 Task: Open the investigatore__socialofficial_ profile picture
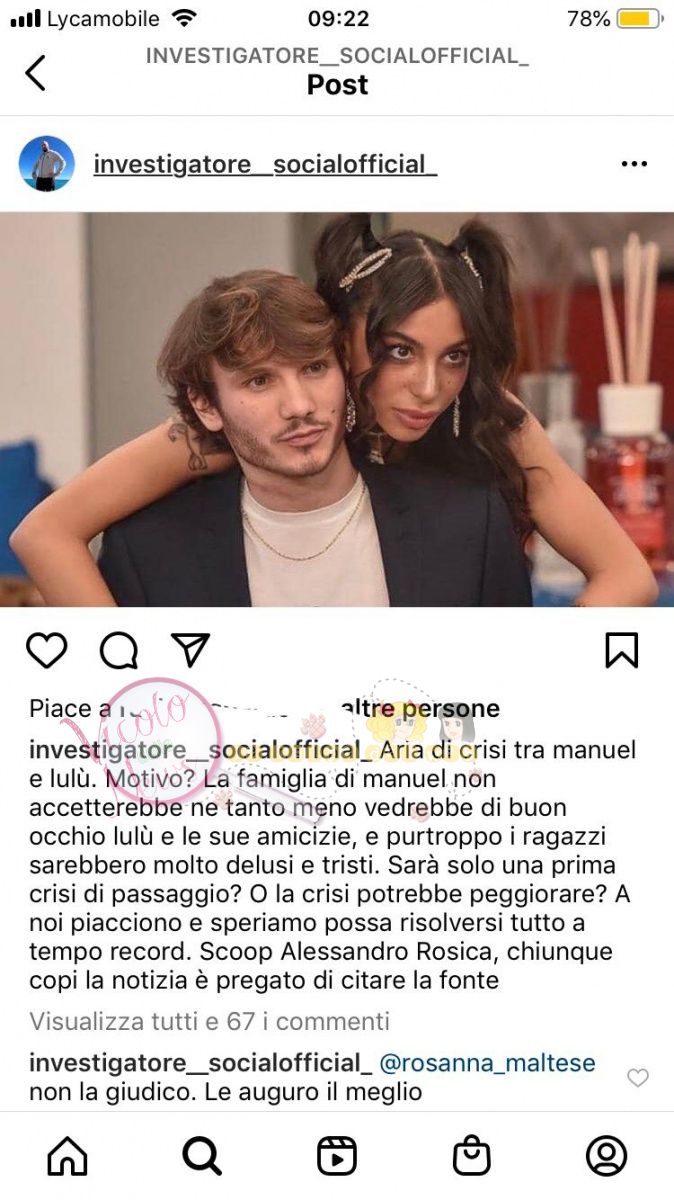pos(47,164)
